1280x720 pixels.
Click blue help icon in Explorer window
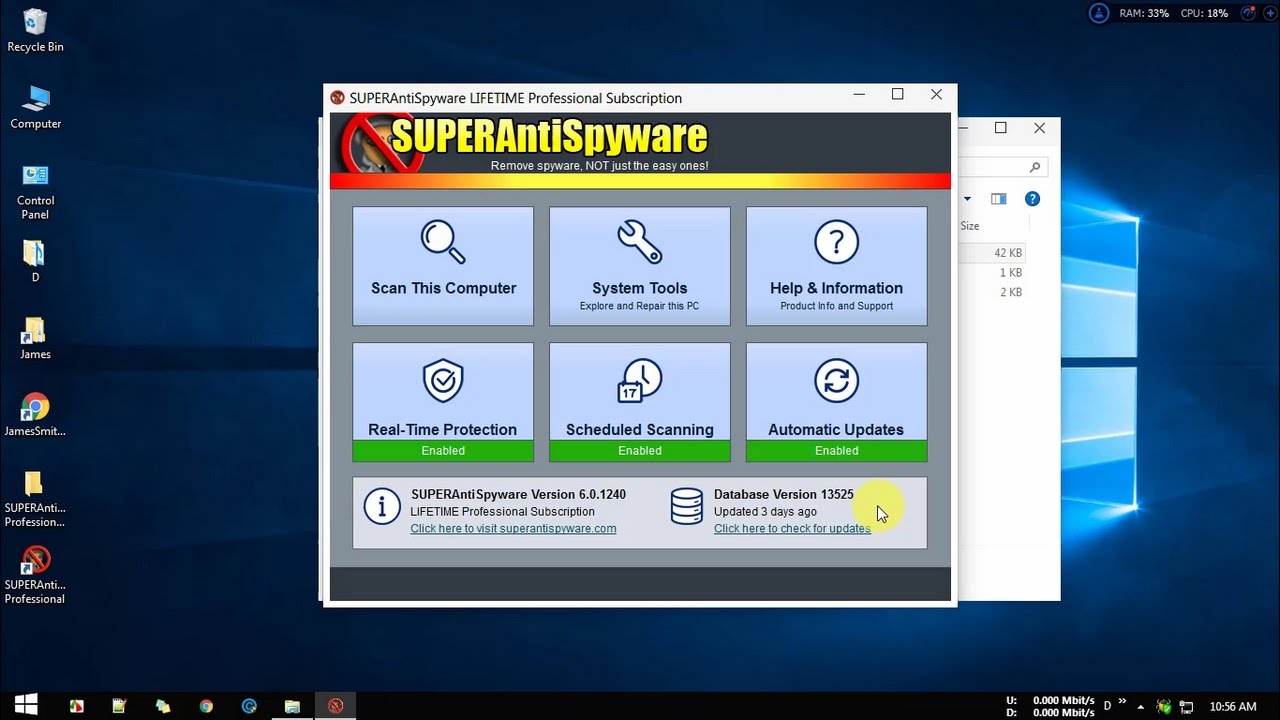(x=1032, y=199)
